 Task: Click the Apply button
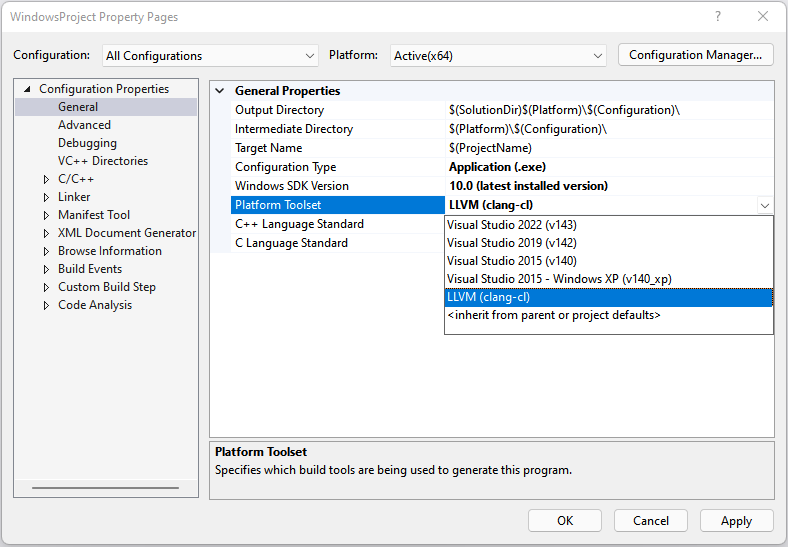coord(737,520)
